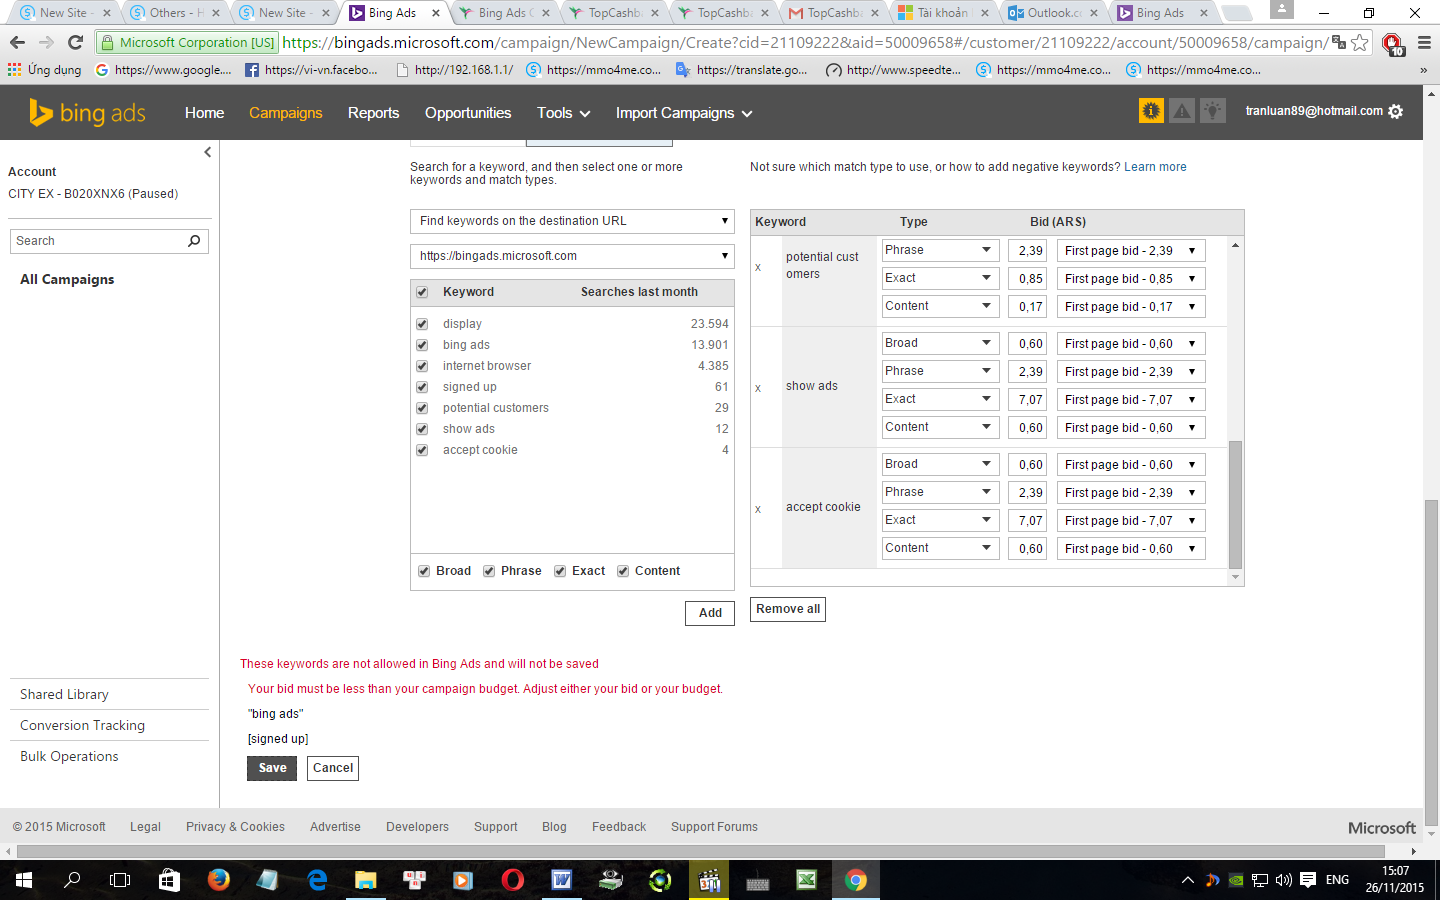Open File Explorer from the taskbar

[x=366, y=880]
